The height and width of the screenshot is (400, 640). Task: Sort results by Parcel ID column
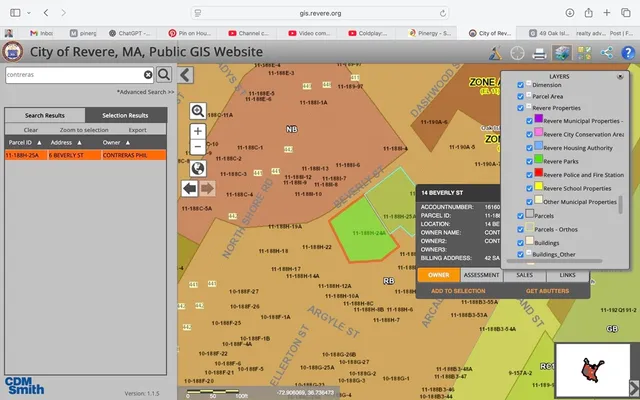coord(23,143)
